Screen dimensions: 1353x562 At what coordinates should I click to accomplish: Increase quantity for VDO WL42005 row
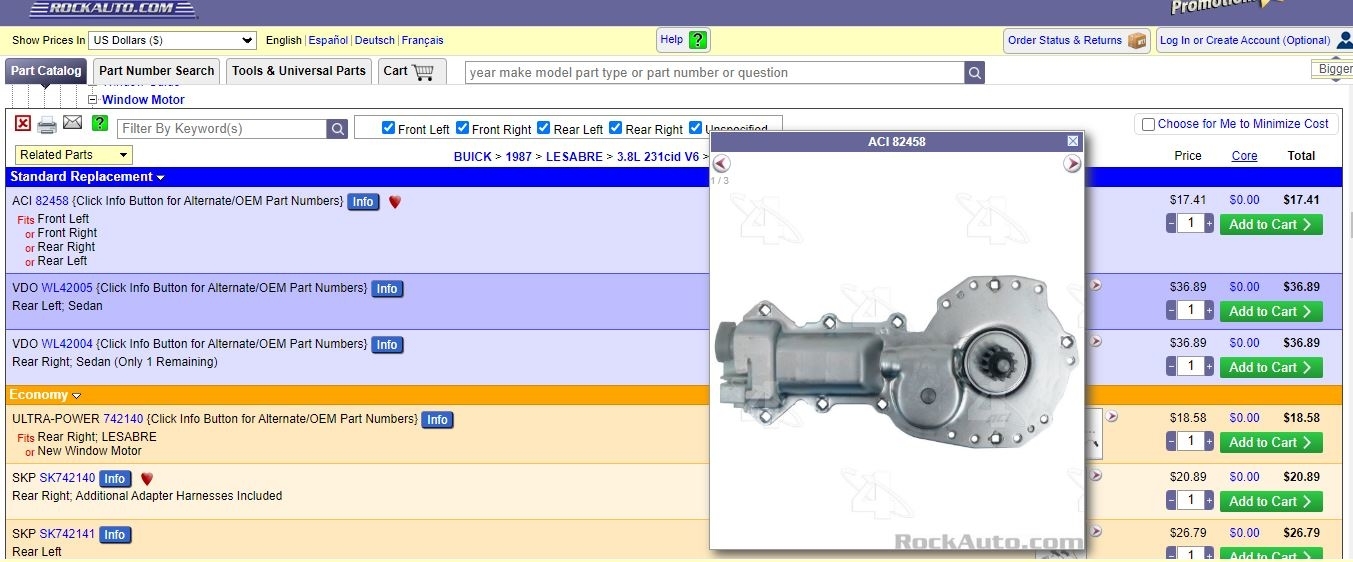point(1209,311)
